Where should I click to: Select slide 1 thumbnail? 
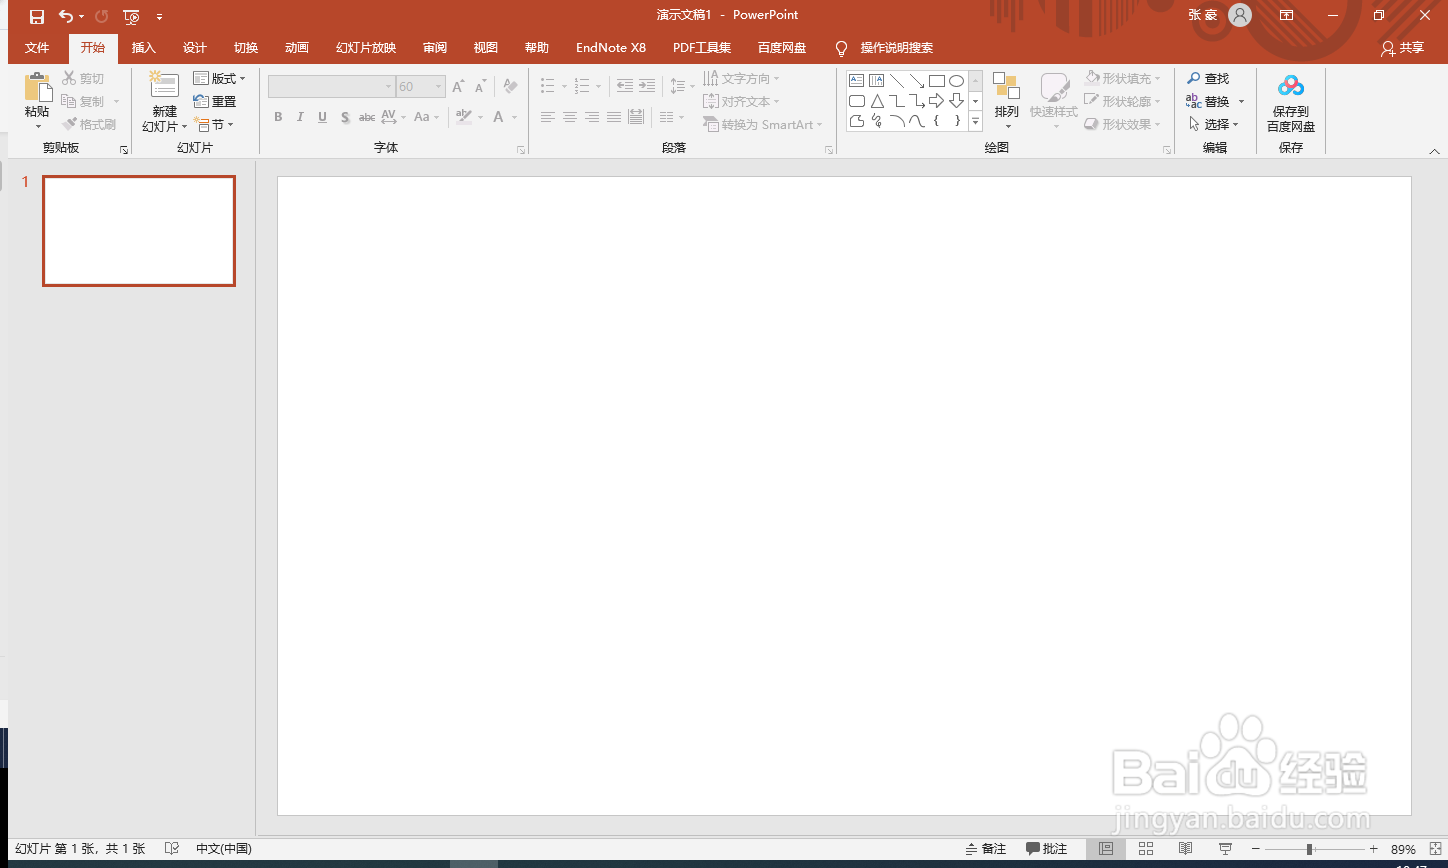coord(139,231)
